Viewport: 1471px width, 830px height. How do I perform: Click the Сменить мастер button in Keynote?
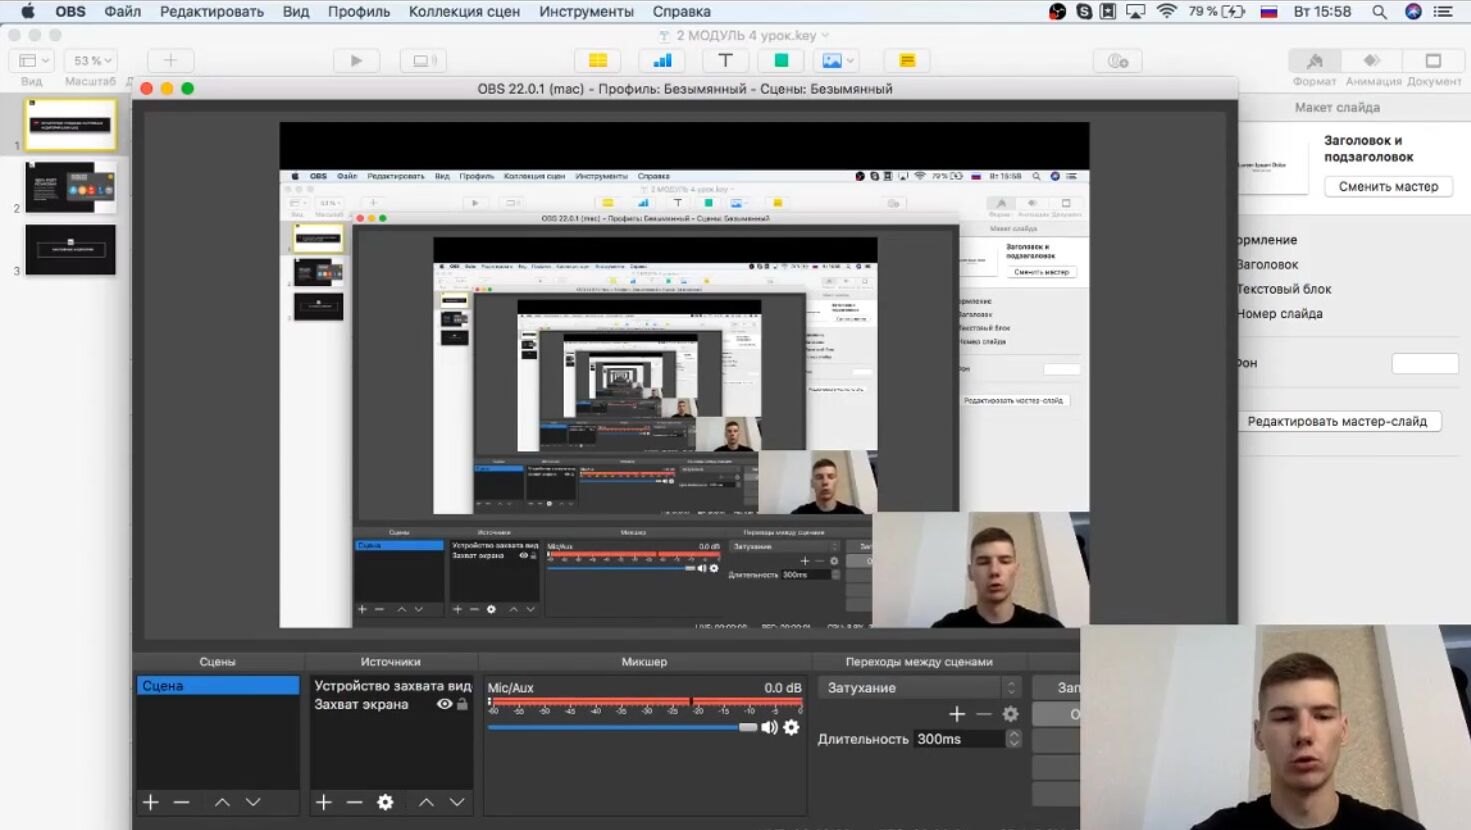coord(1388,186)
